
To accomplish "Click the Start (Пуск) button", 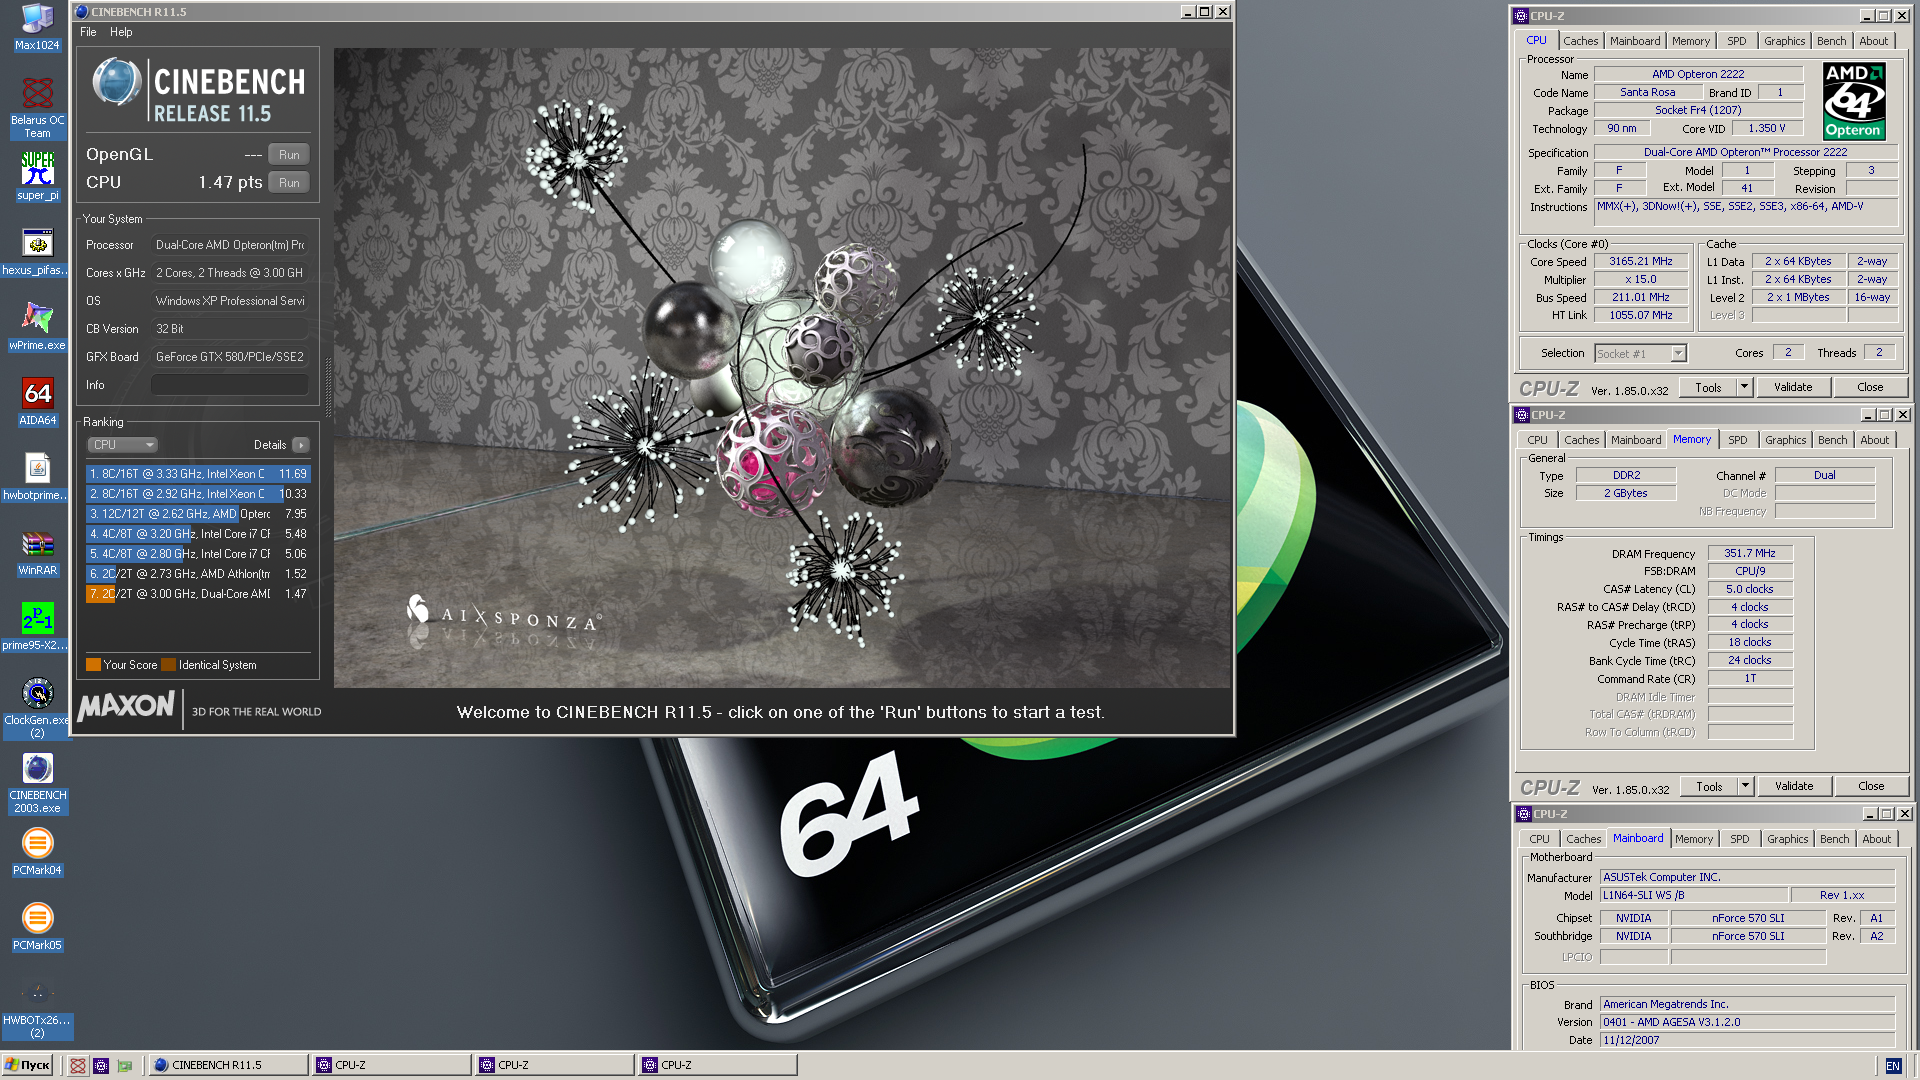I will (x=27, y=1065).
